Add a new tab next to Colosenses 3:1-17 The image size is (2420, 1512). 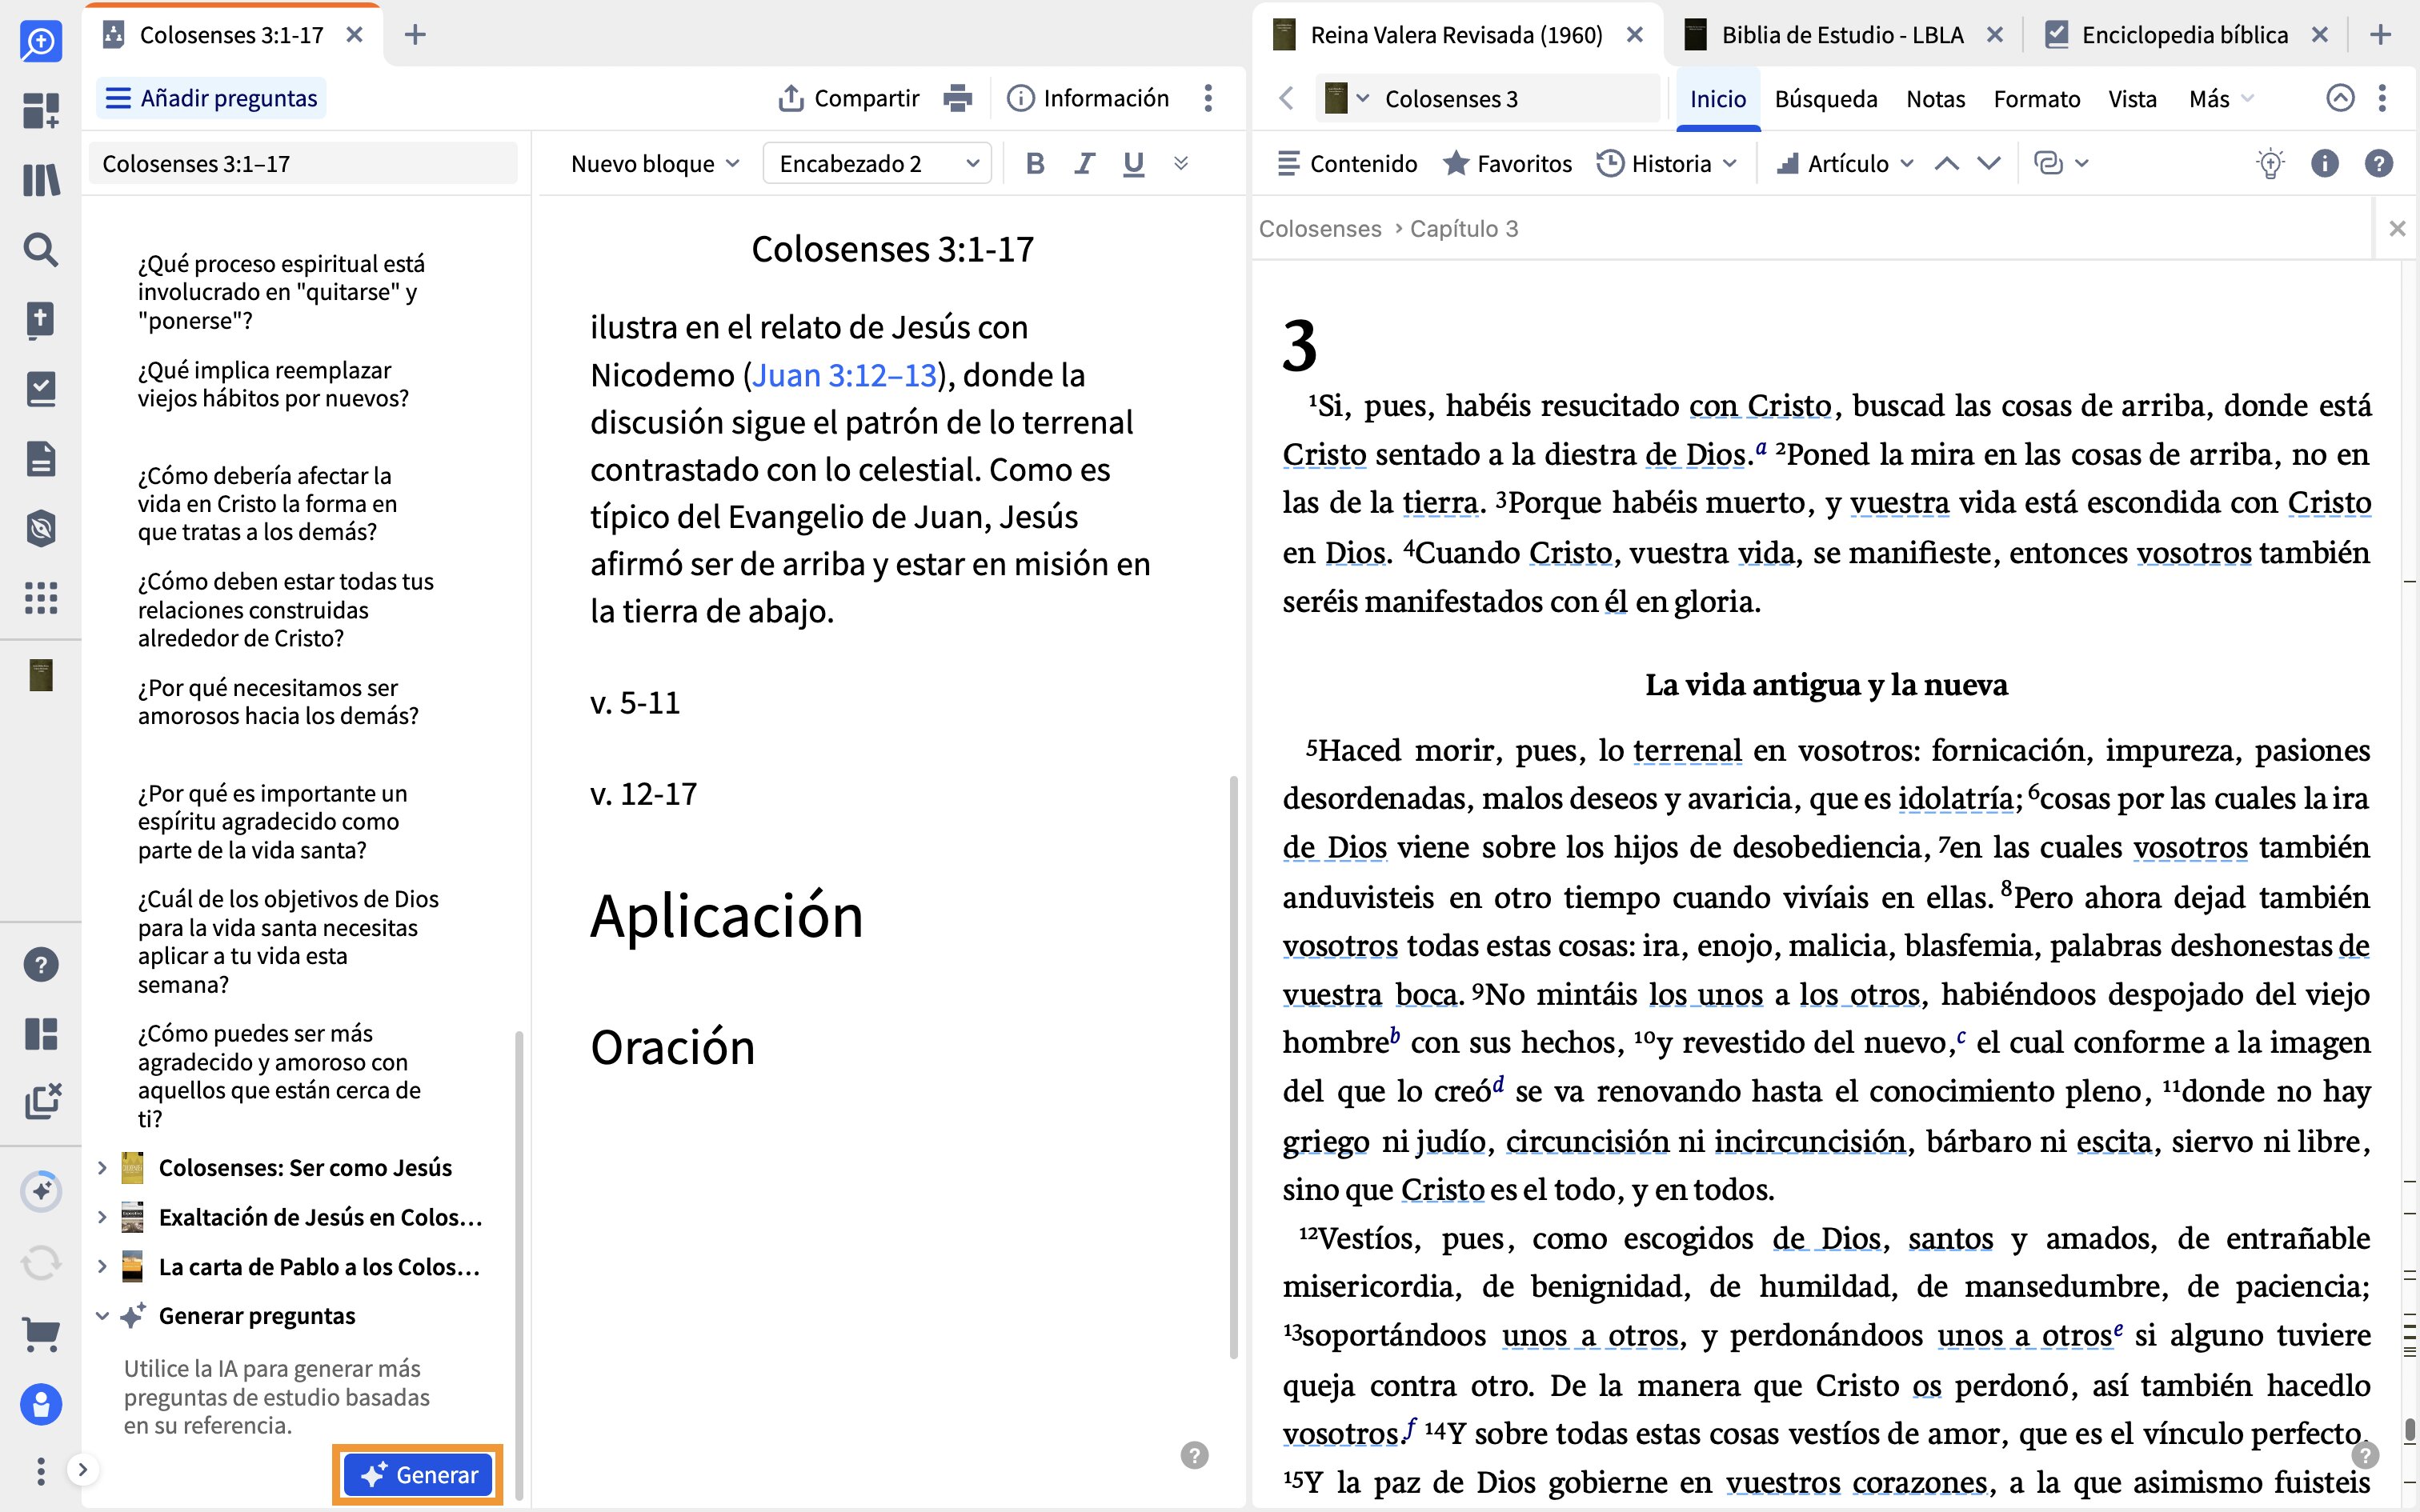tap(415, 35)
